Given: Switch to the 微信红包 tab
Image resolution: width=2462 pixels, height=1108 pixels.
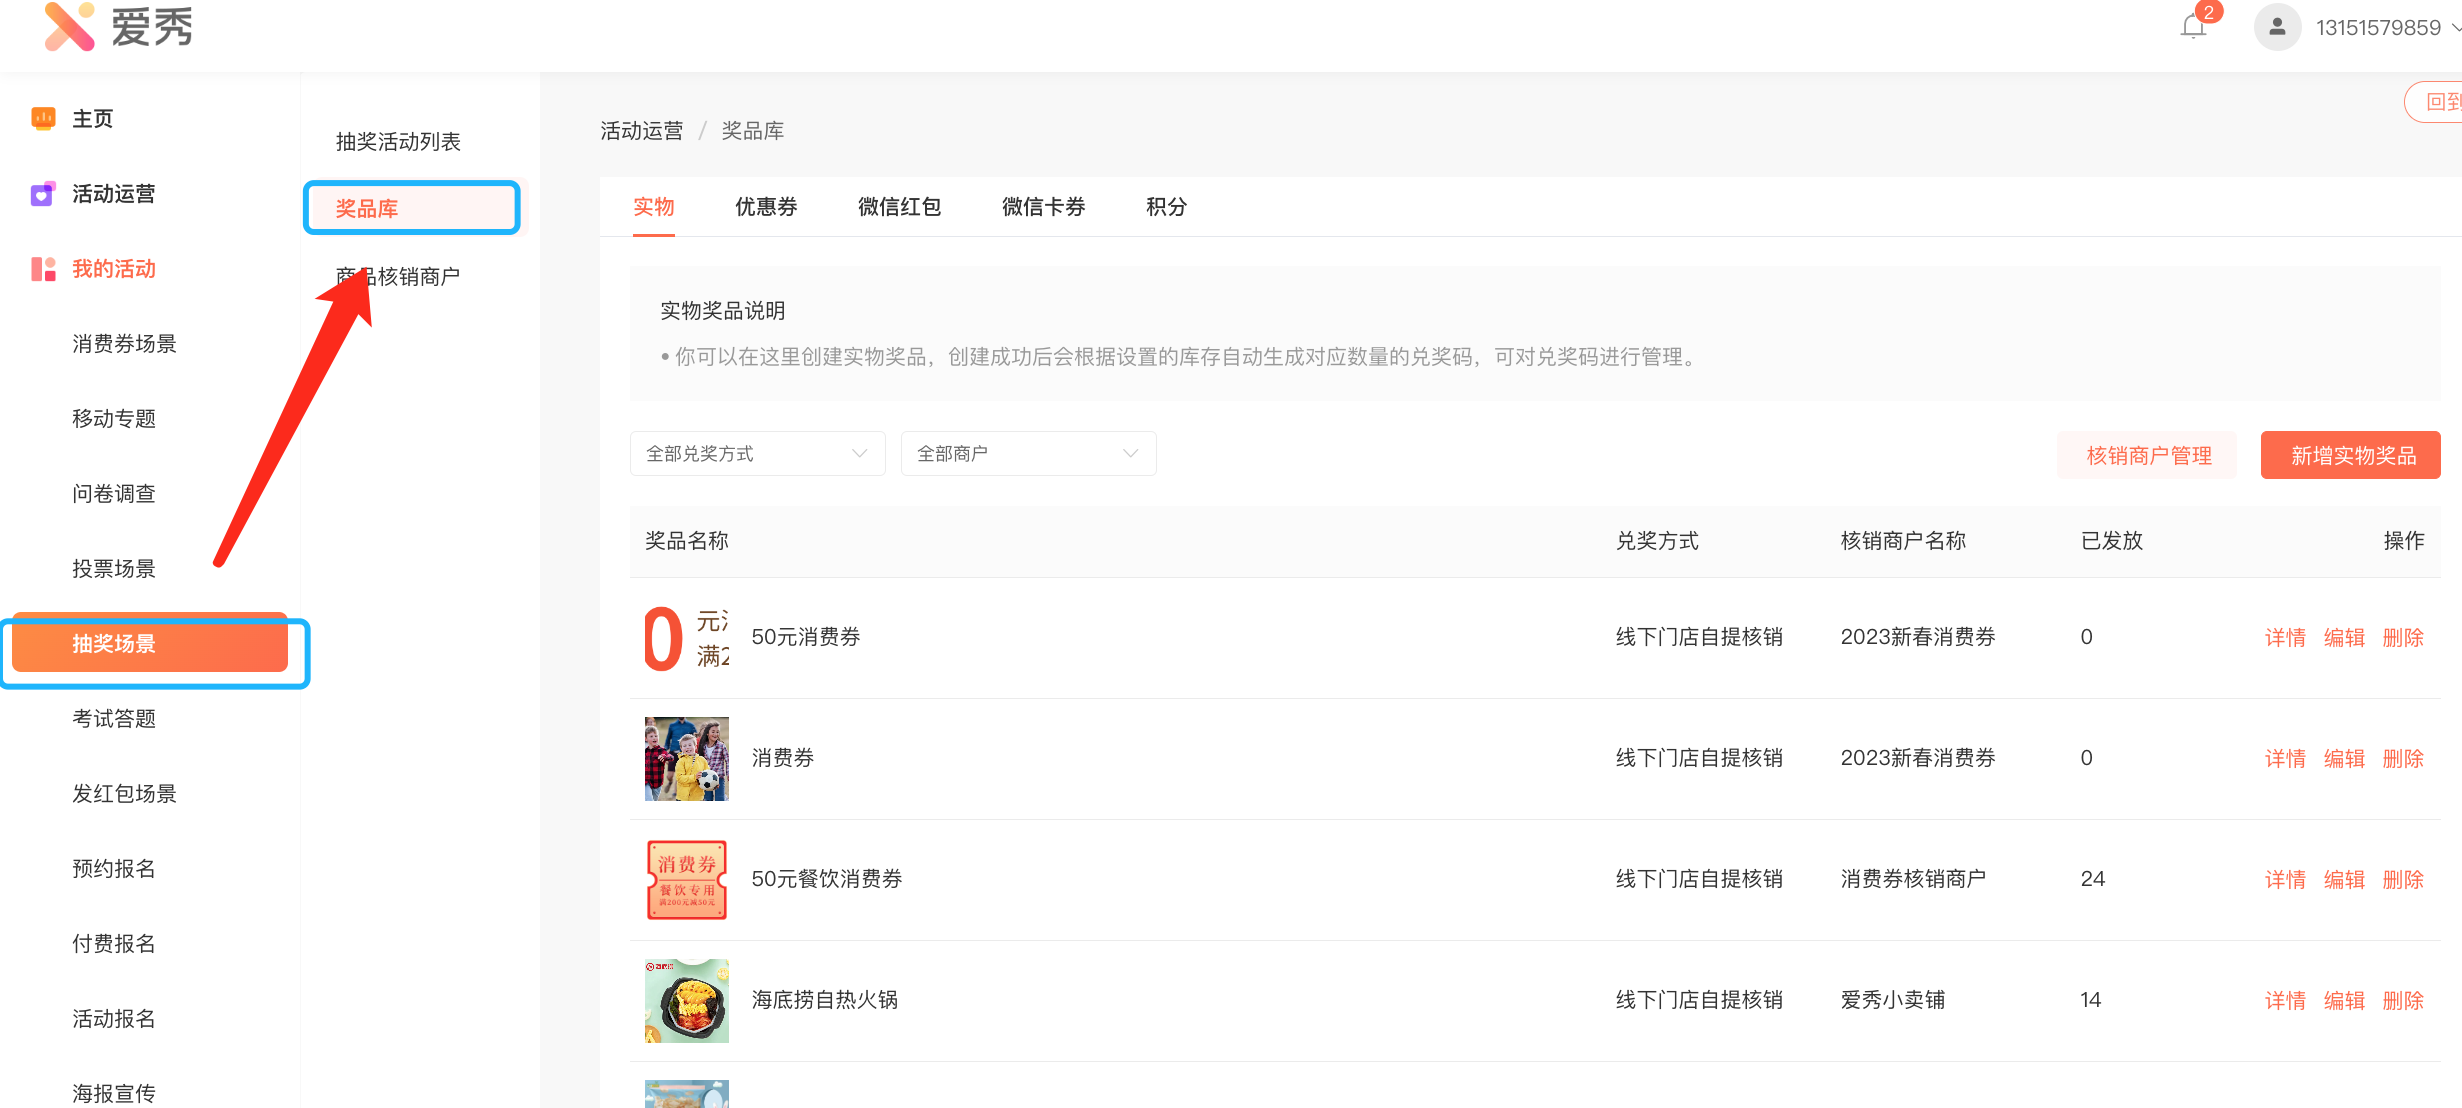Looking at the screenshot, I should click(x=899, y=207).
